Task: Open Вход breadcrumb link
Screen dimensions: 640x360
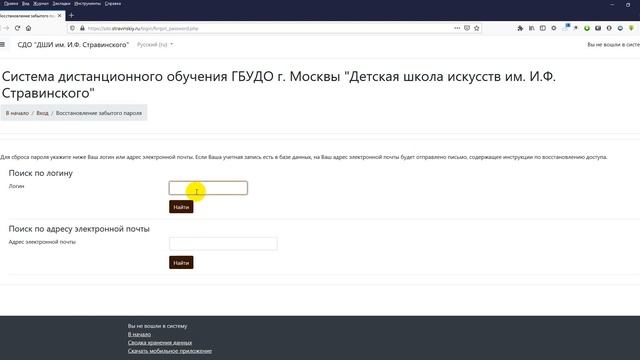Action: [42, 113]
